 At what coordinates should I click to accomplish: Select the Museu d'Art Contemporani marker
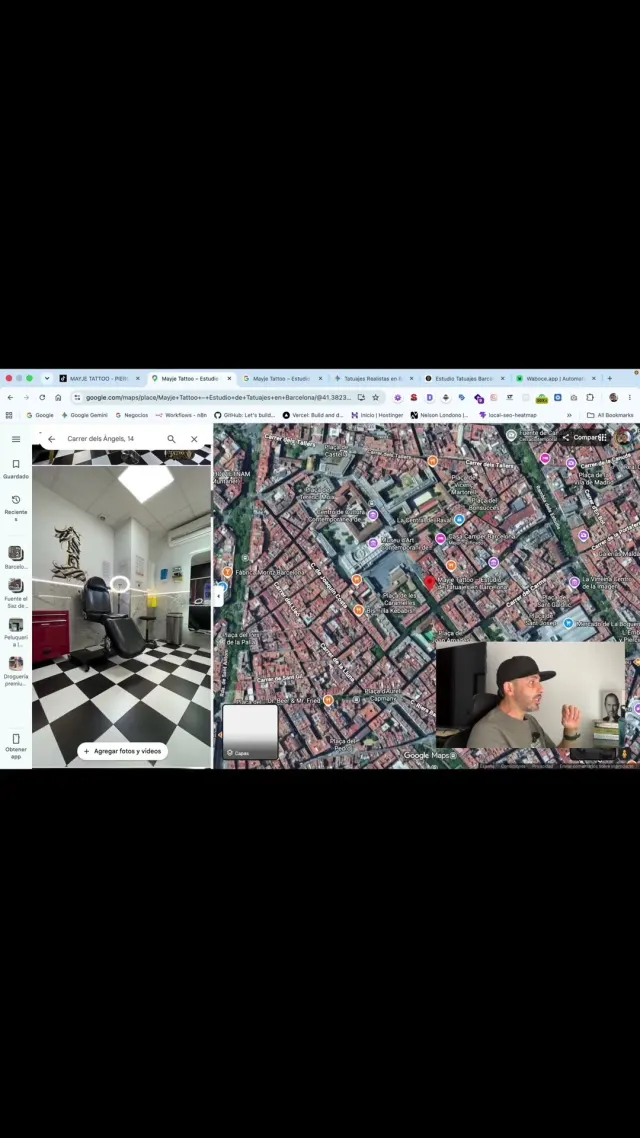coord(373,542)
